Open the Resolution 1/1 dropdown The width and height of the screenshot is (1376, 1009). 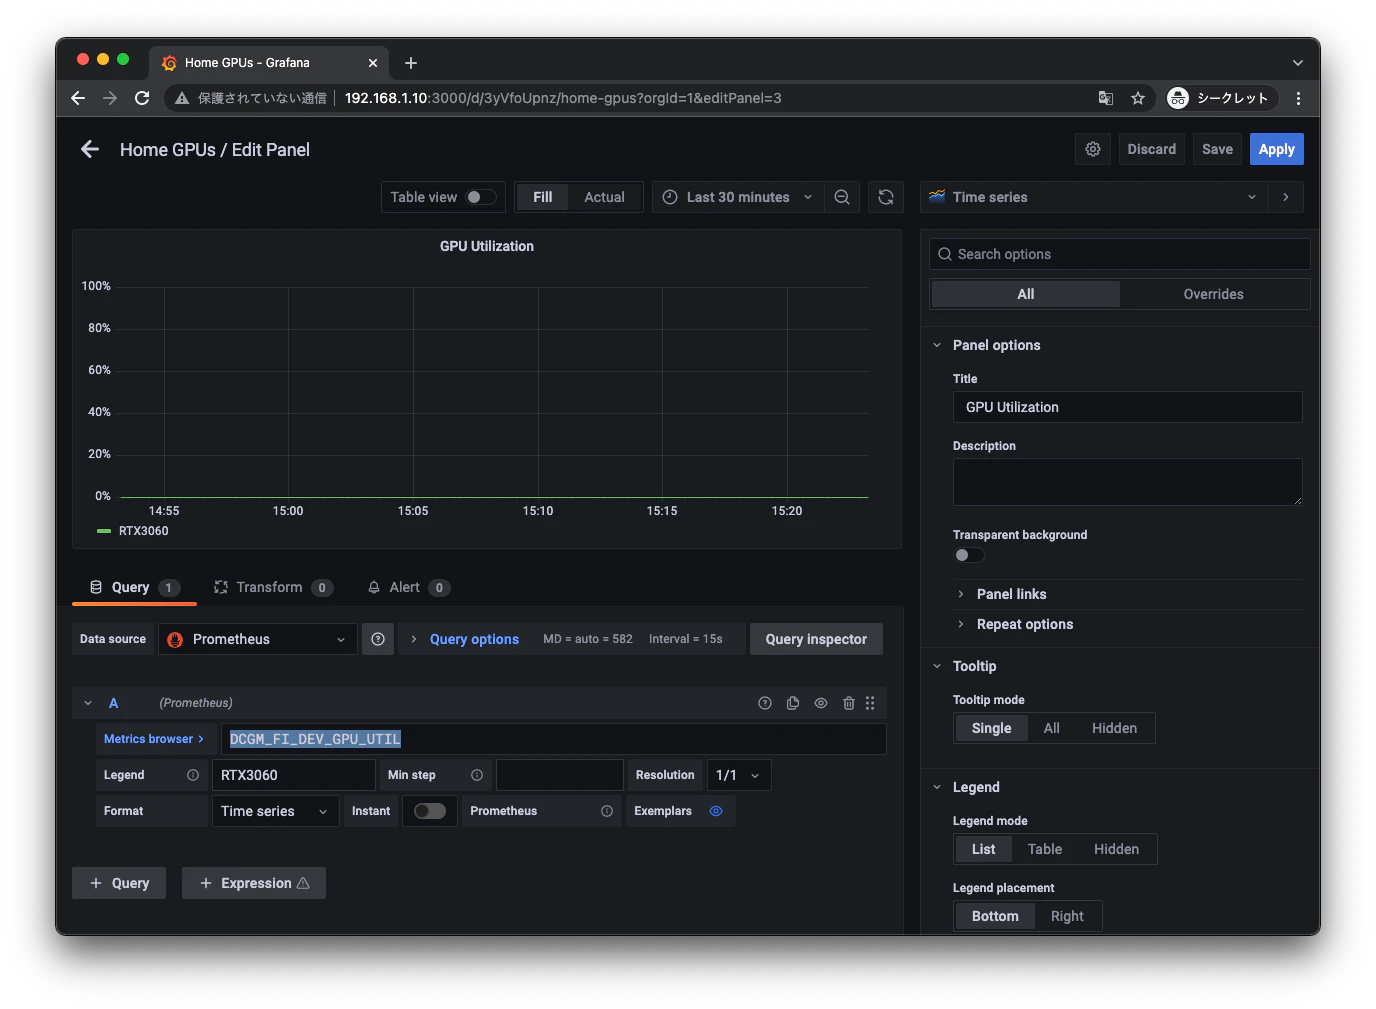tap(739, 775)
